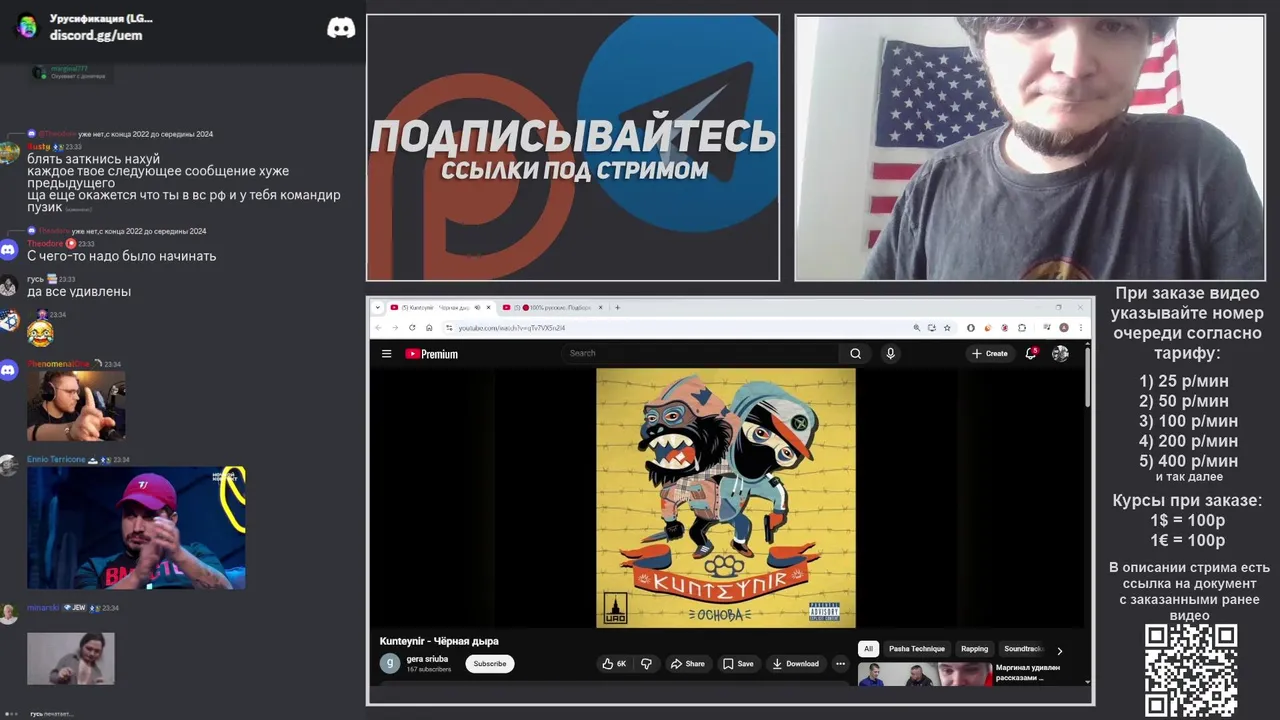
Task: Click the Rusty username in chat
Action: tap(38, 146)
